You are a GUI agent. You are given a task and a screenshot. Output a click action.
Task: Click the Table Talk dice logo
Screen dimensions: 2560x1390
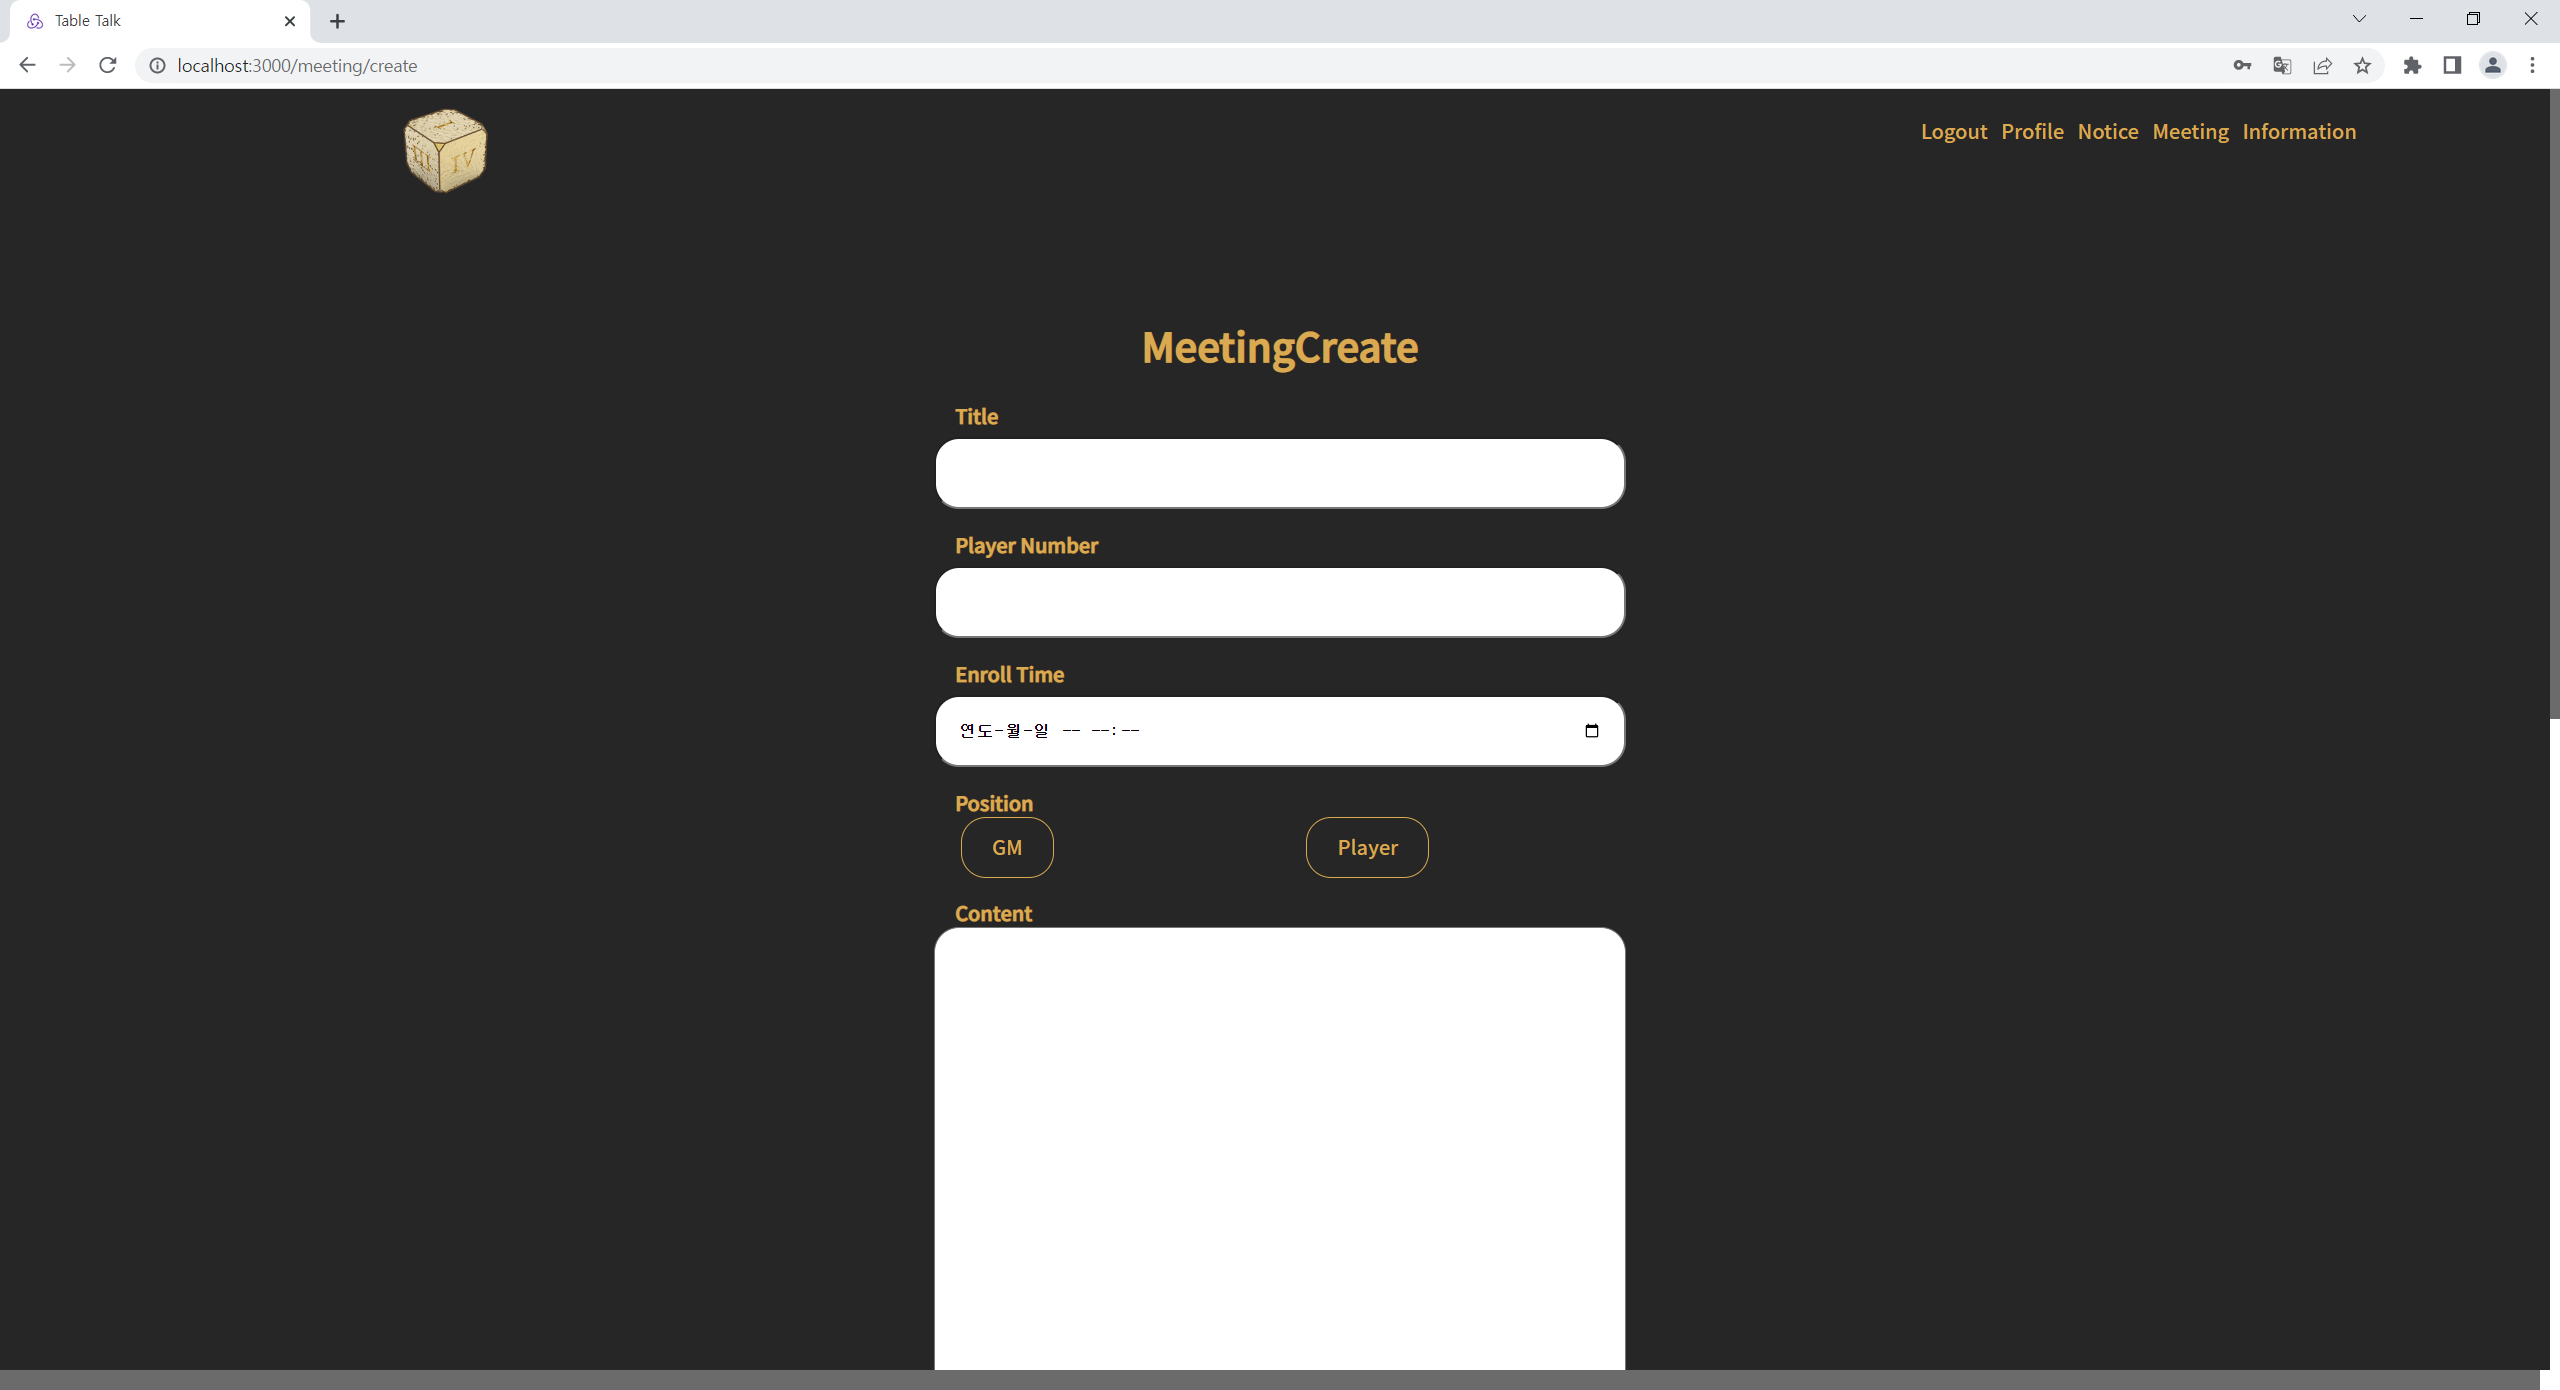tap(444, 151)
